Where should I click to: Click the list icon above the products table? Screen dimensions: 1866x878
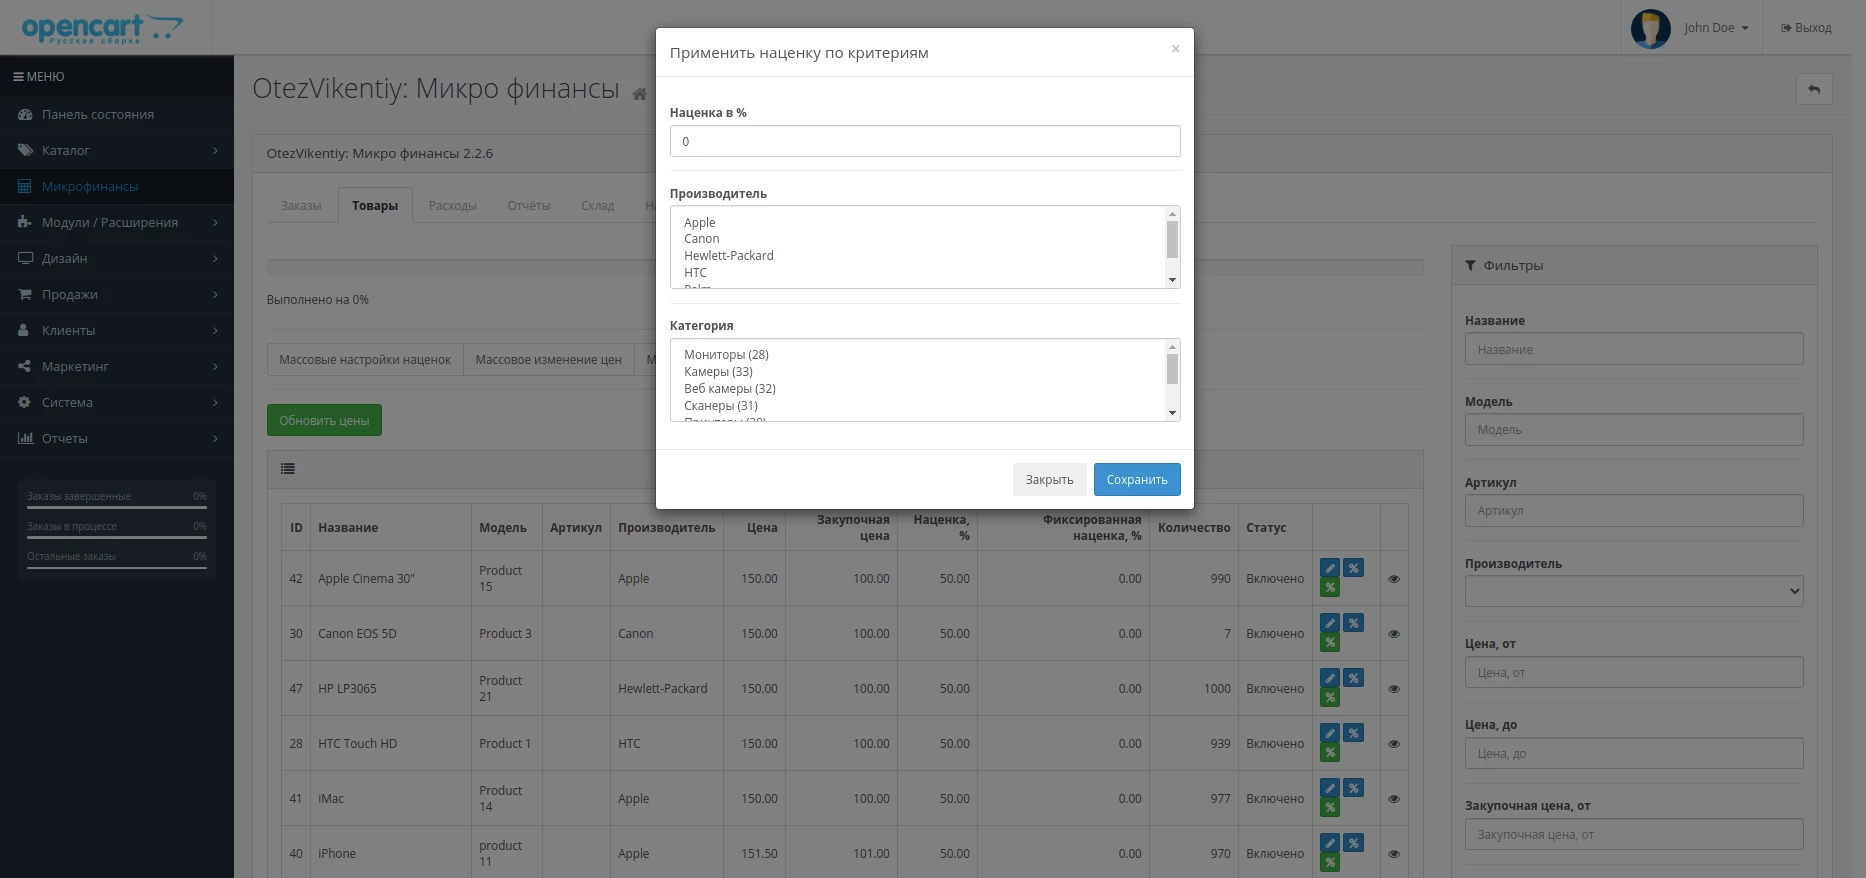tap(288, 468)
